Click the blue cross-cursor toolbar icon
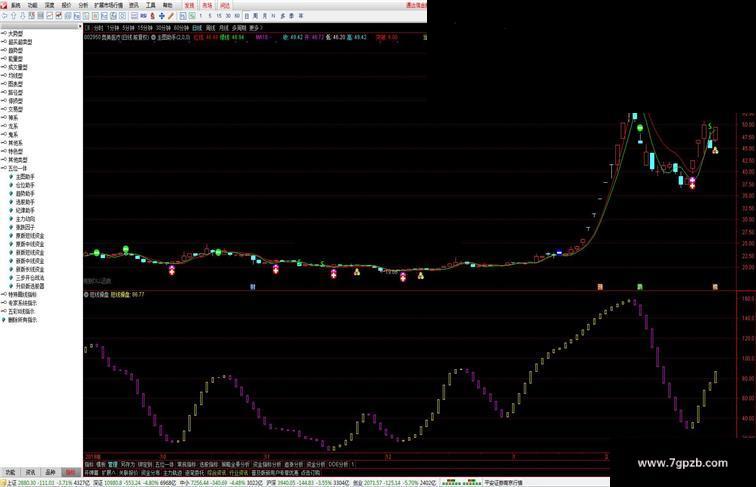756x487 pixels. [162, 16]
